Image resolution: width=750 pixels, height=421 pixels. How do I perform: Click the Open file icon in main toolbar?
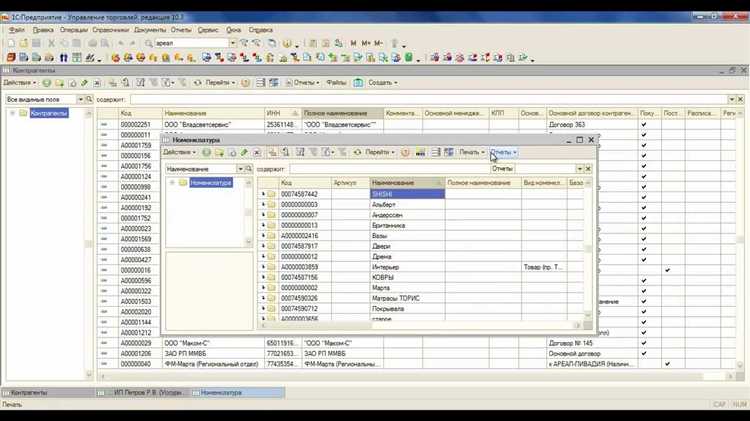pyautogui.click(x=23, y=43)
